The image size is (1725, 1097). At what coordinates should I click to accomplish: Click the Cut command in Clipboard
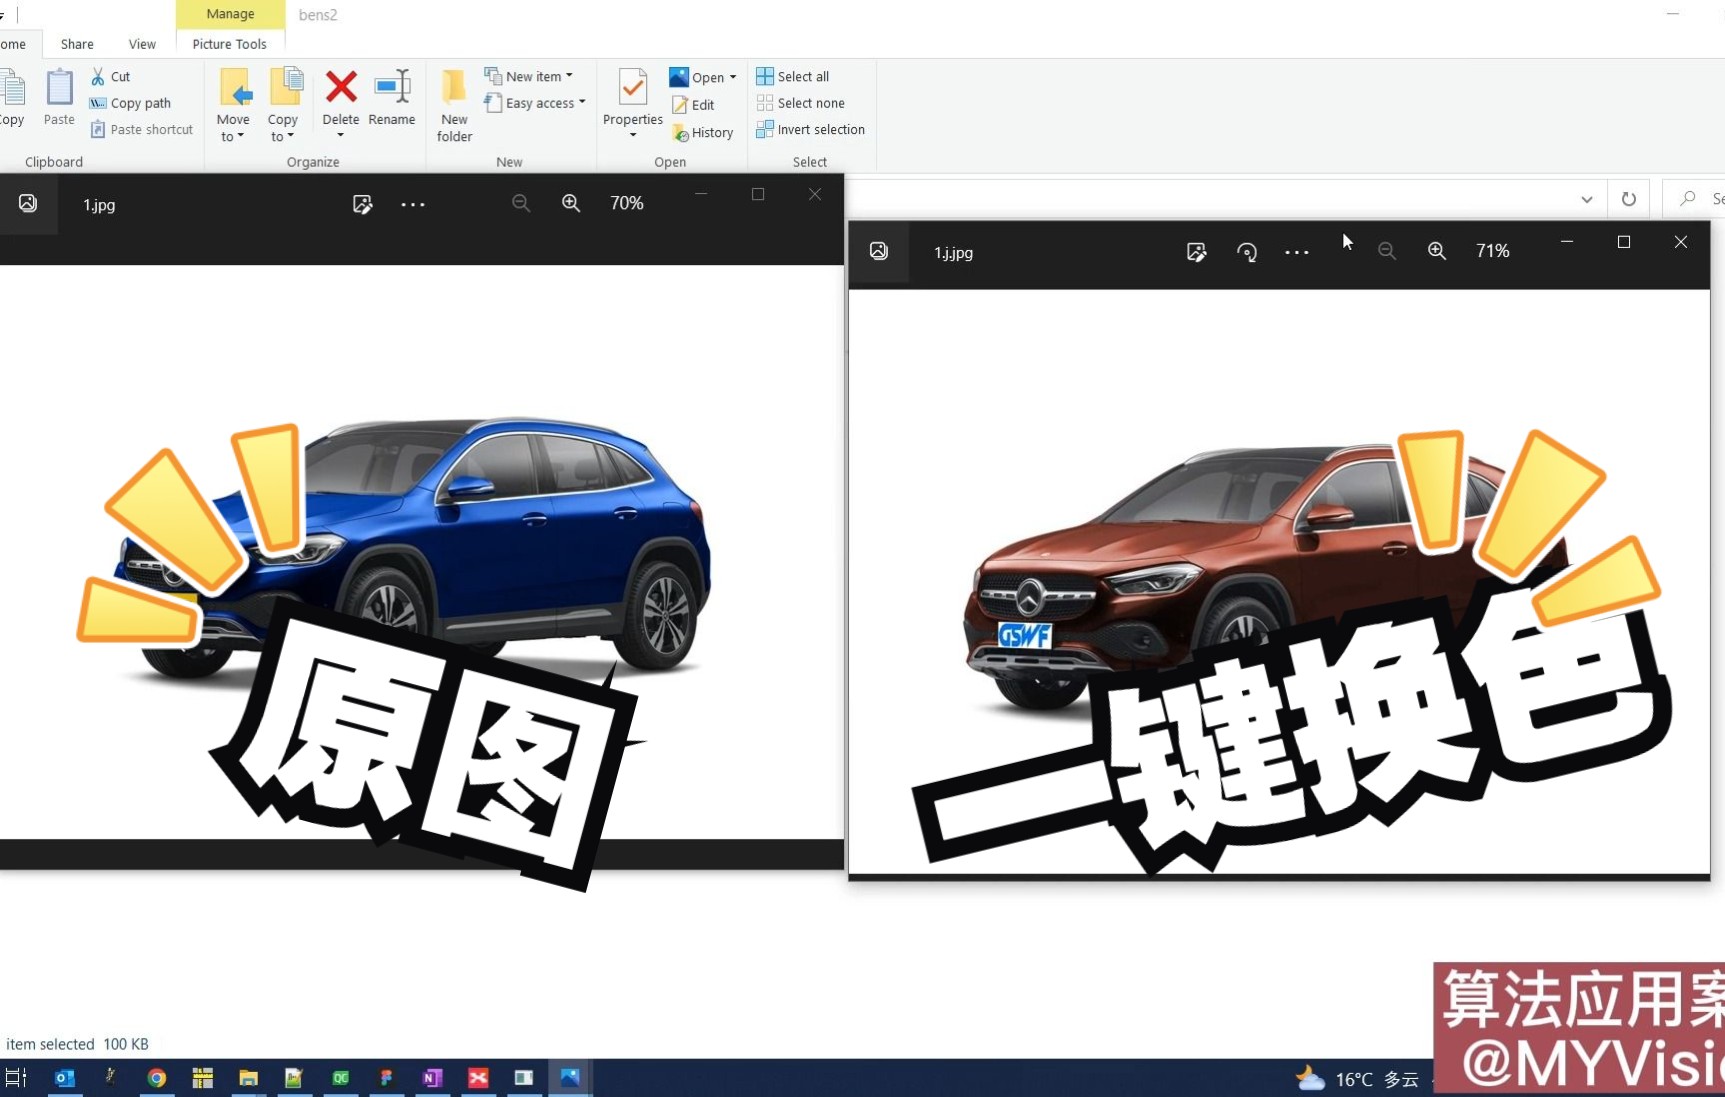coord(110,76)
